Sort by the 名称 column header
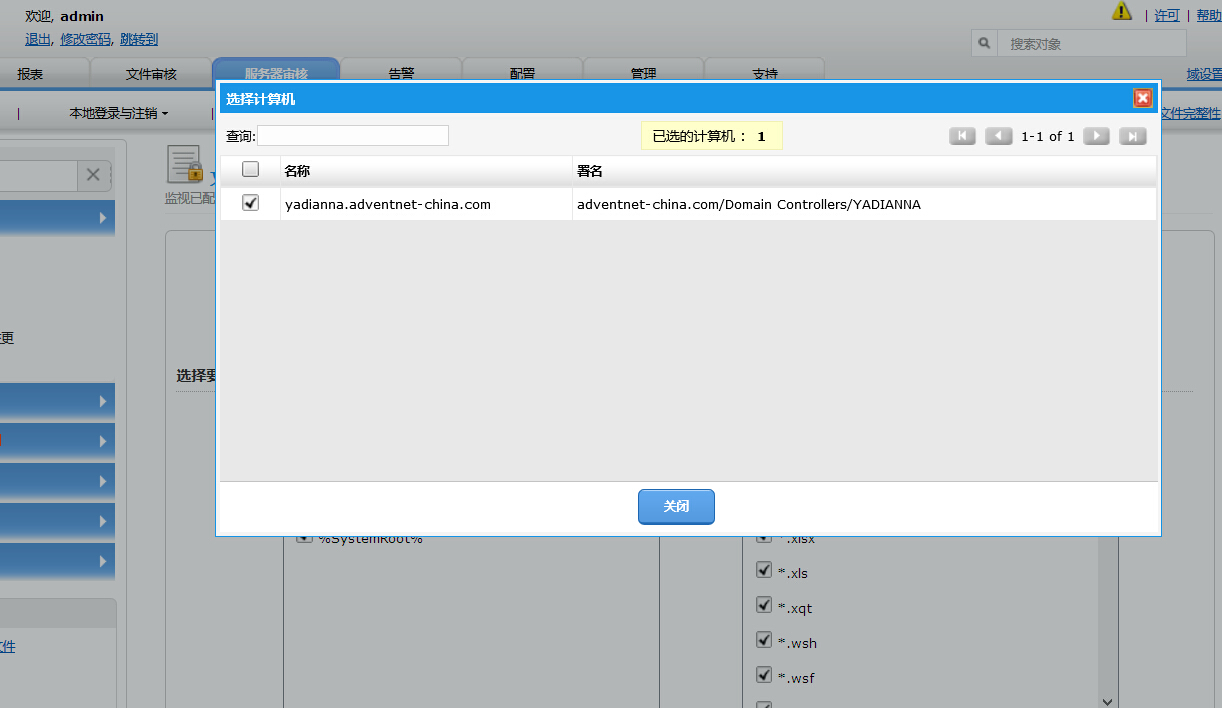Screen dimensions: 1222x708 click(297, 171)
